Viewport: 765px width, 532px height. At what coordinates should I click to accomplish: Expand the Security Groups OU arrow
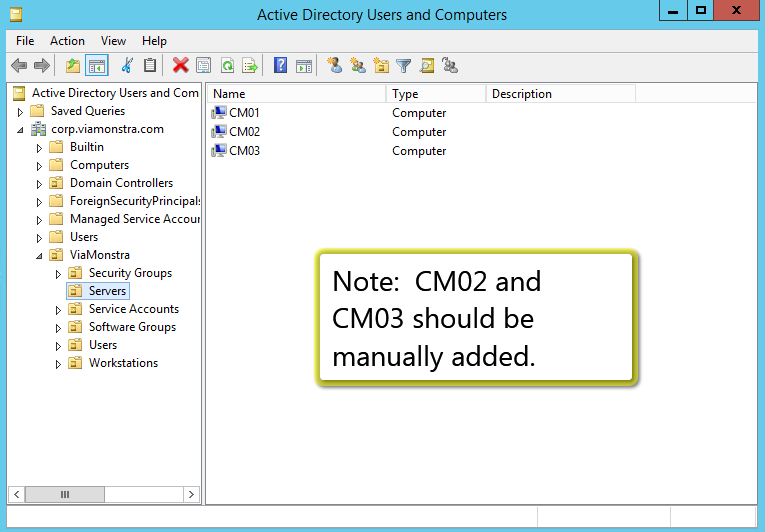[x=58, y=274]
